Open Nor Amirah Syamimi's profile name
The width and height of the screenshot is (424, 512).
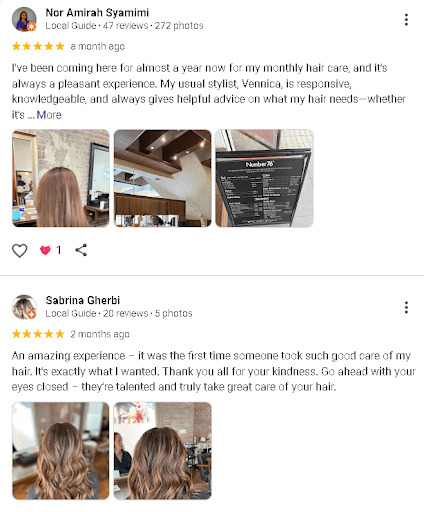point(97,13)
